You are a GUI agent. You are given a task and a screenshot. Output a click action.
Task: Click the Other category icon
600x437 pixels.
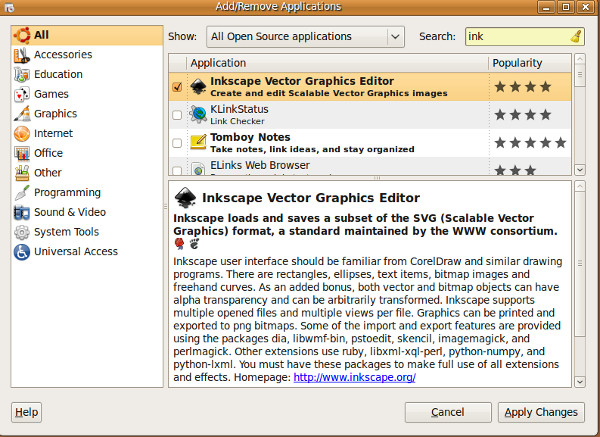22,173
